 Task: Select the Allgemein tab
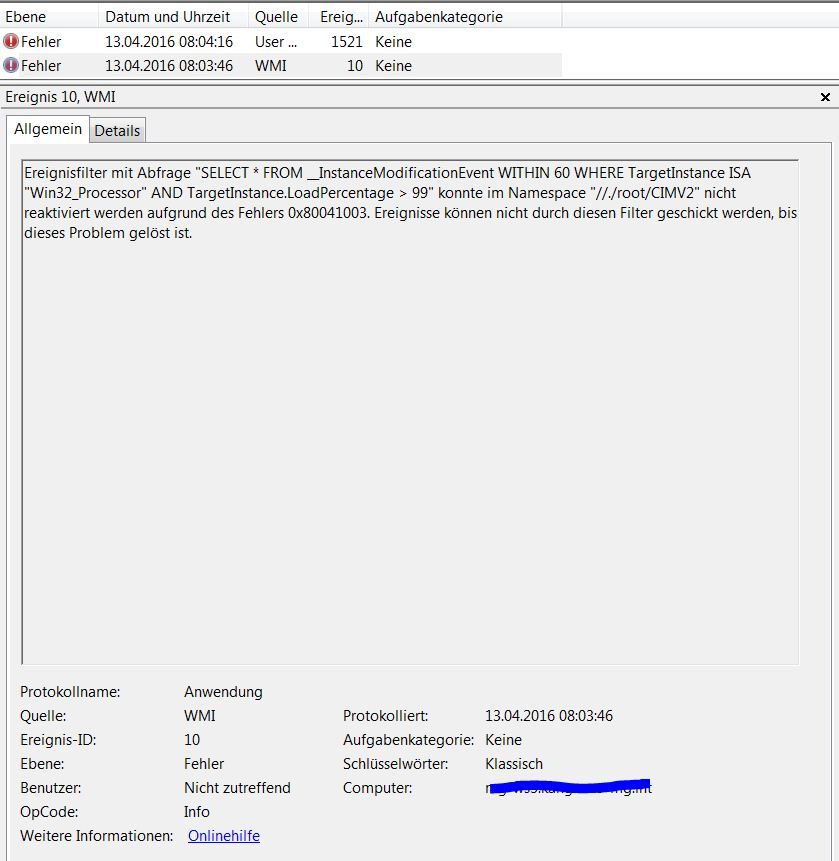[48, 130]
